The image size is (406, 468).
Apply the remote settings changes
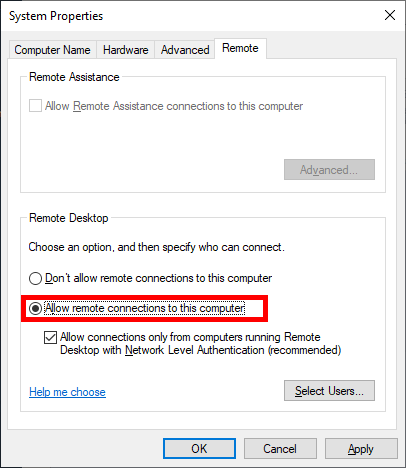coord(361,449)
